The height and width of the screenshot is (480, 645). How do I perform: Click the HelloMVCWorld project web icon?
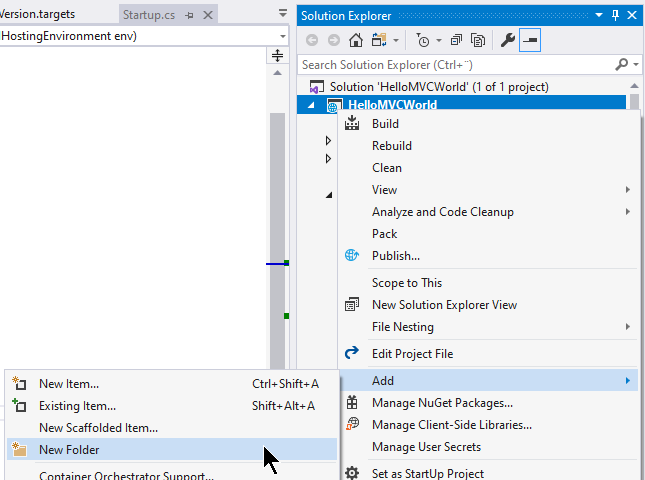[x=334, y=106]
